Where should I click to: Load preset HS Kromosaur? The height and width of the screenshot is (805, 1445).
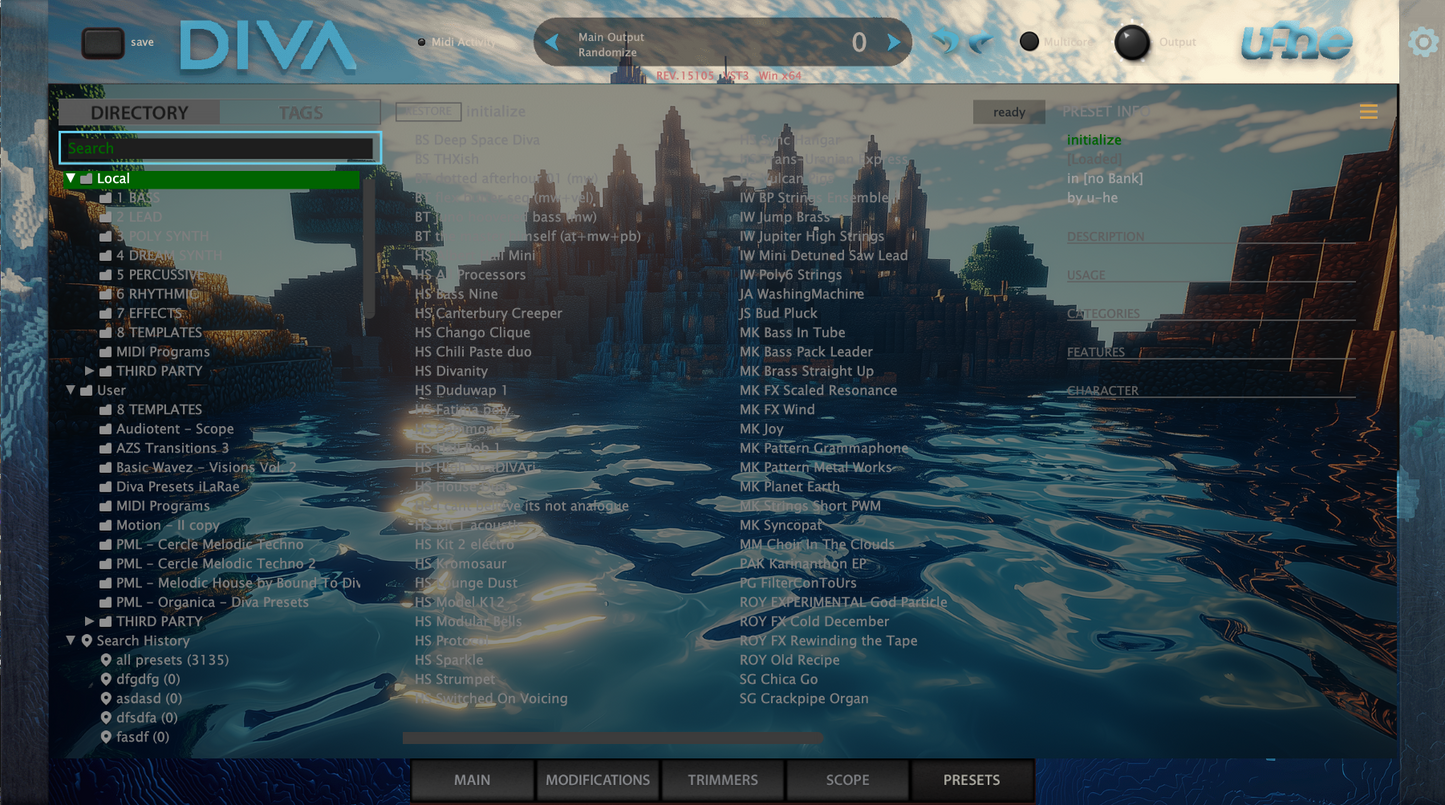click(x=459, y=563)
